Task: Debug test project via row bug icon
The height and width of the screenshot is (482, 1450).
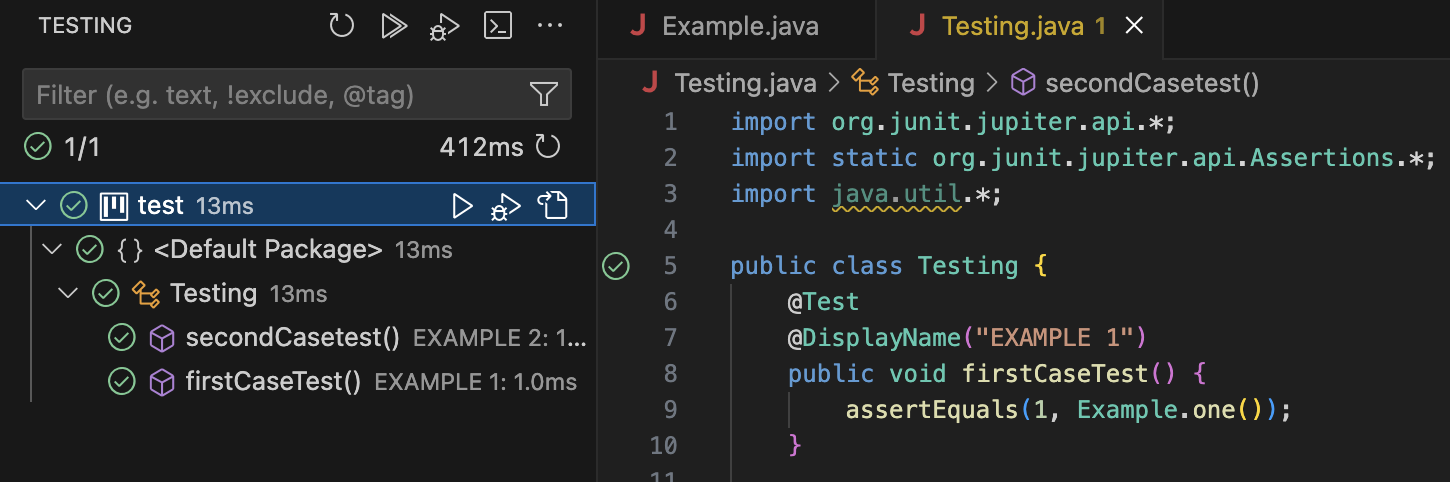Action: 505,206
